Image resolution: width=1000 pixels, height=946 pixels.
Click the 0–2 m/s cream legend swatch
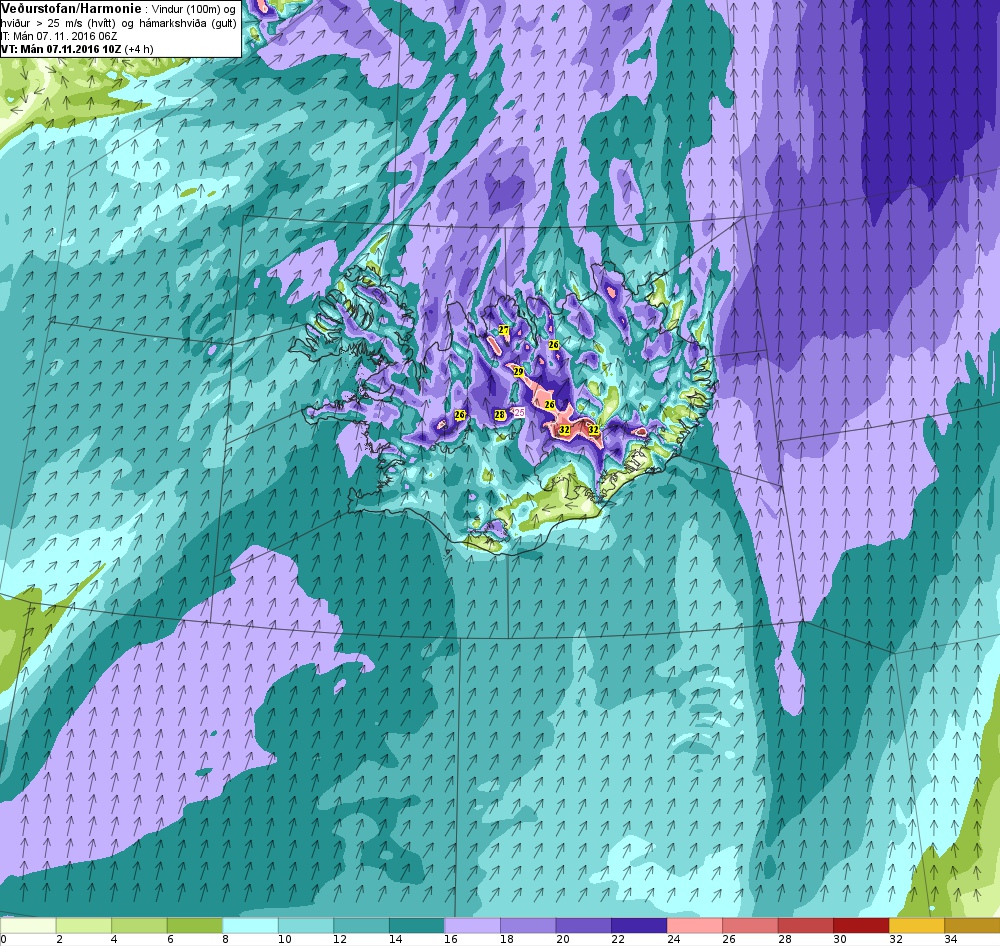pos(28,925)
